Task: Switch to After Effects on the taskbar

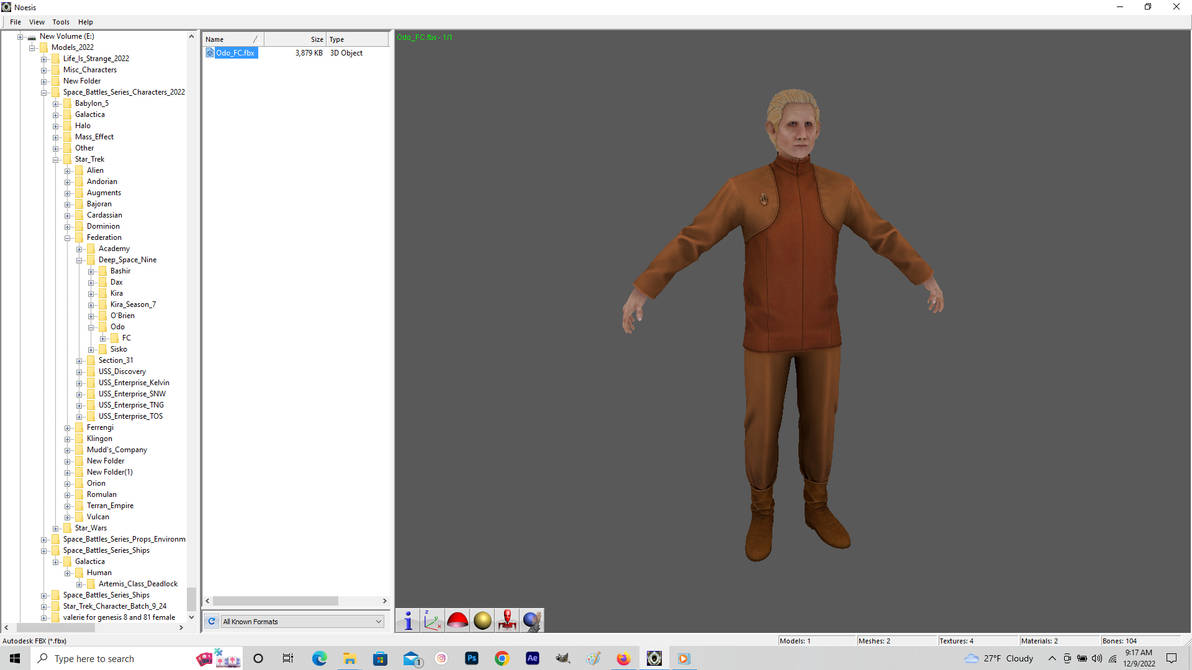Action: [532, 659]
